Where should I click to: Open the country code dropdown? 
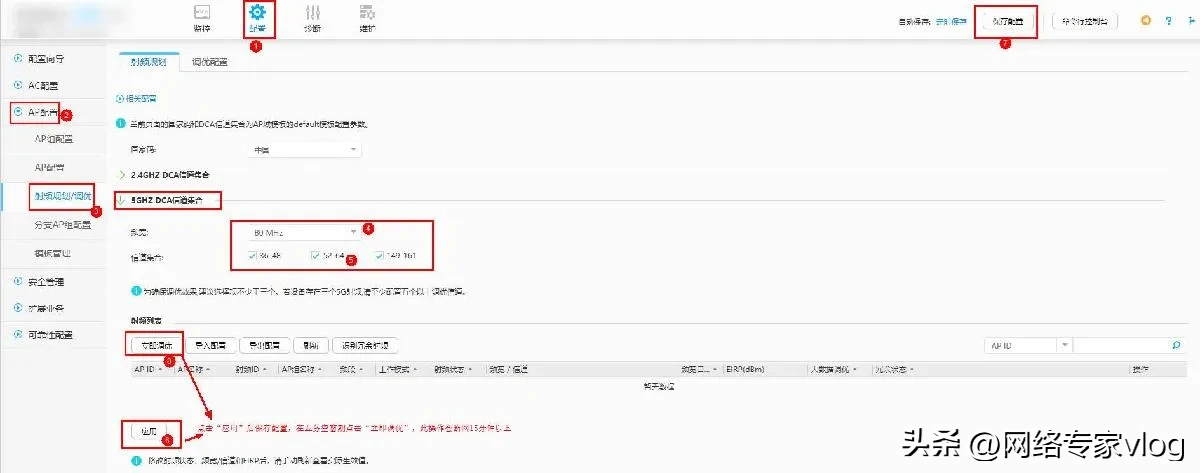pos(304,150)
